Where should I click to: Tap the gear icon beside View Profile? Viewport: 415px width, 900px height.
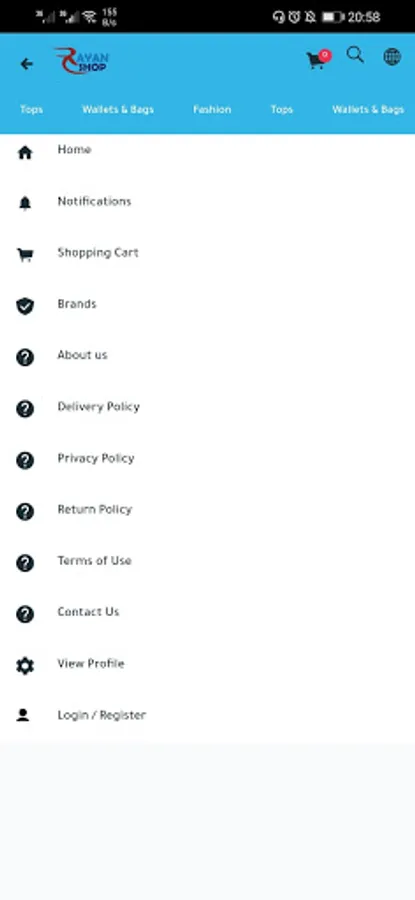pos(25,666)
